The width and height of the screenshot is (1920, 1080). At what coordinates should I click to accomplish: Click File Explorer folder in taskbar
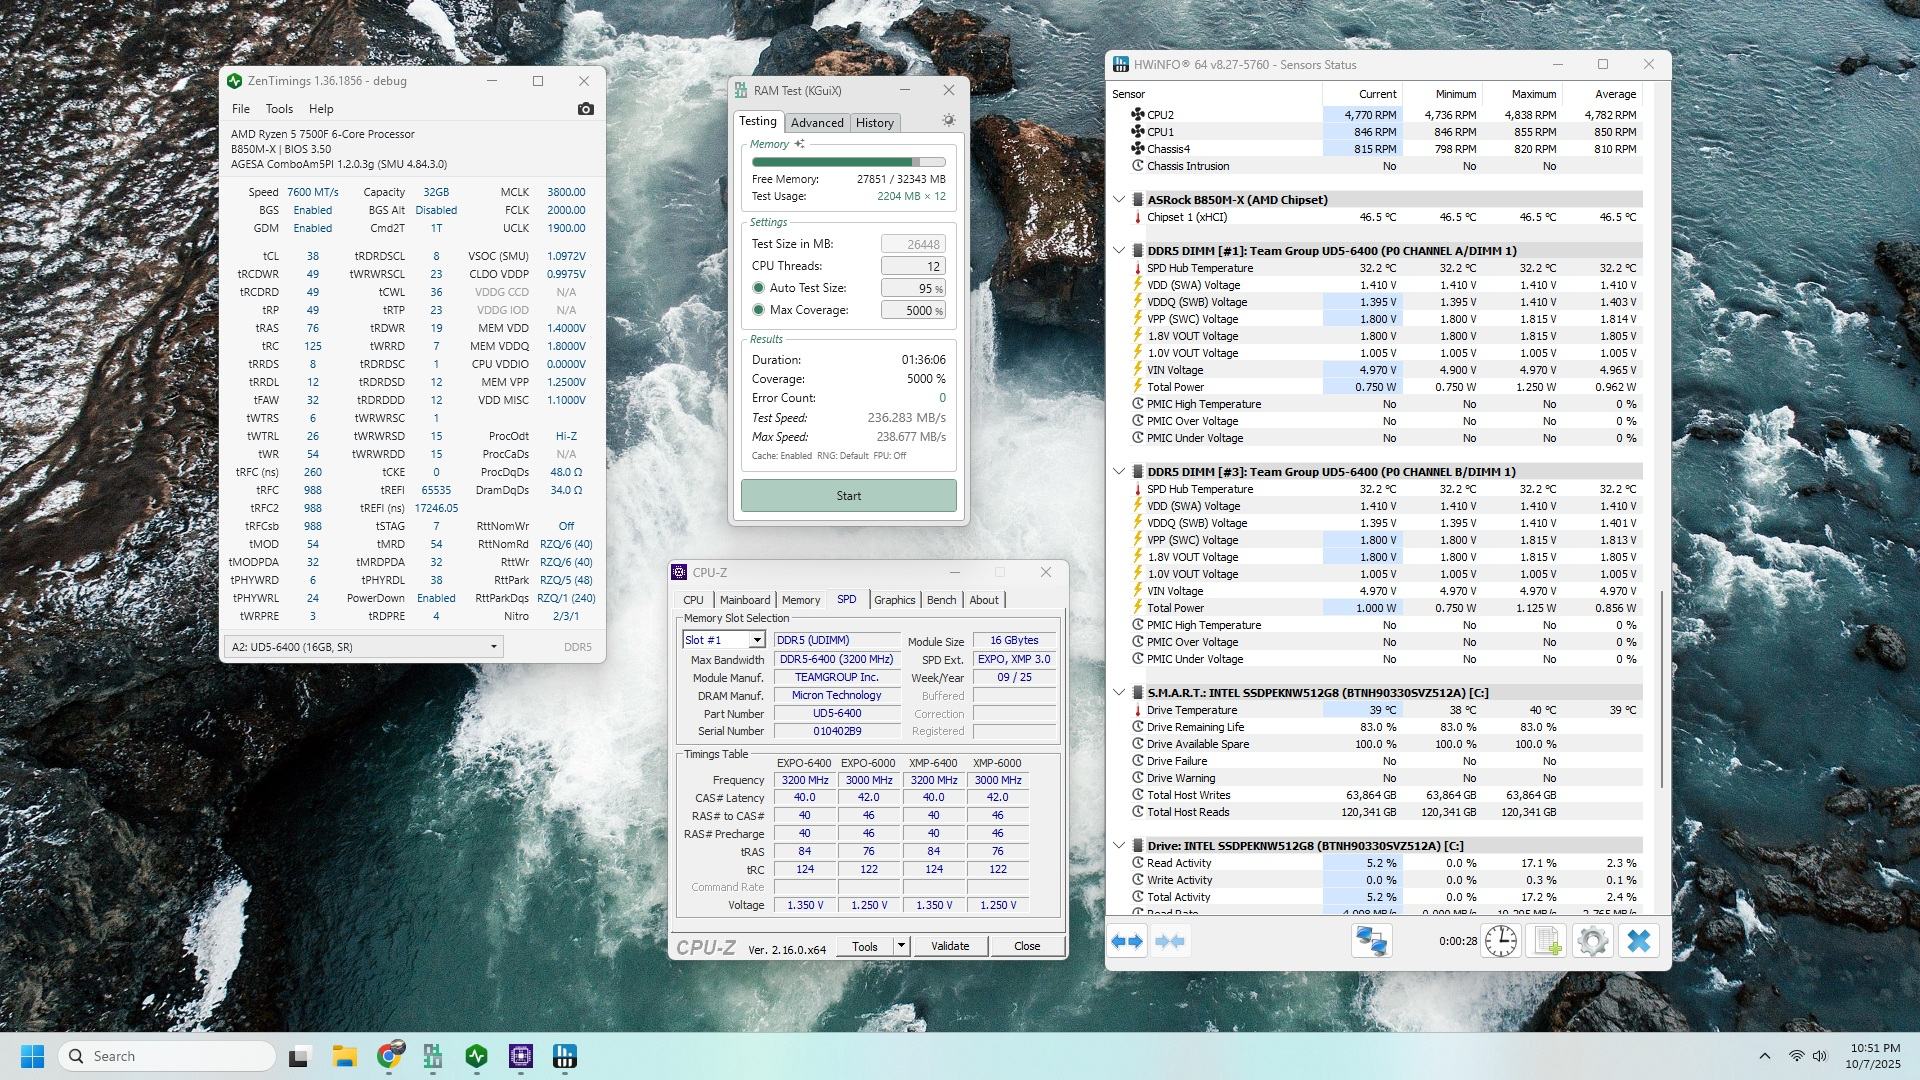[x=344, y=1056]
